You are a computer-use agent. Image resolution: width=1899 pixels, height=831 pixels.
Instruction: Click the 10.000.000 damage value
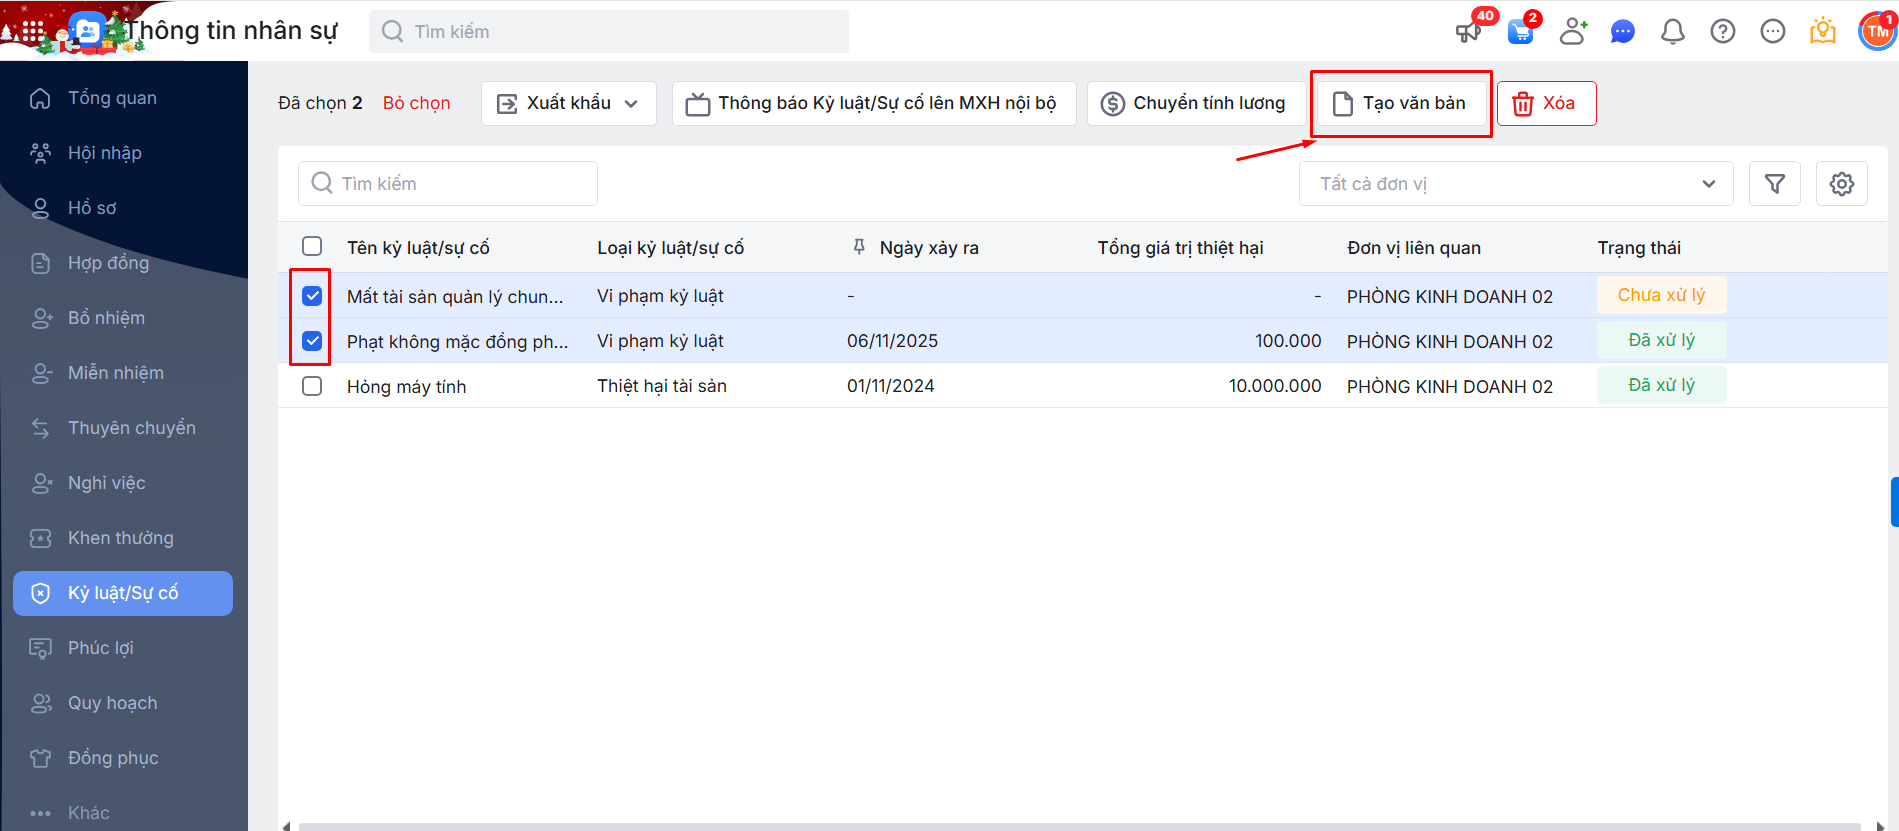click(1275, 386)
